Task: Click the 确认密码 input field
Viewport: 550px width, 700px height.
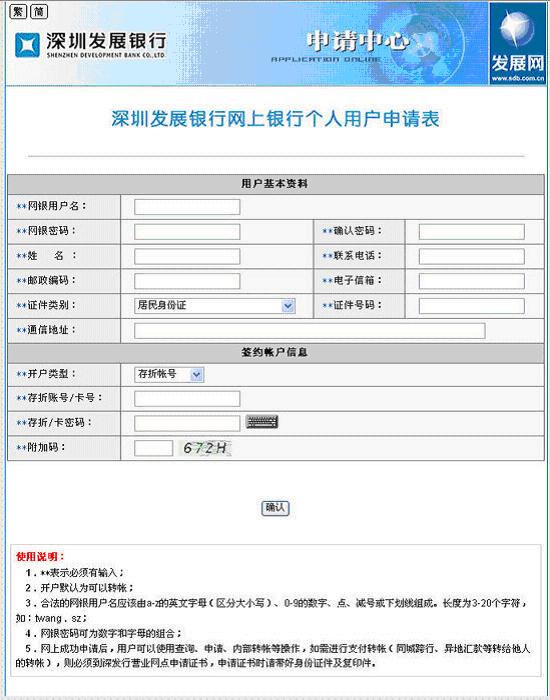Action: (x=471, y=232)
